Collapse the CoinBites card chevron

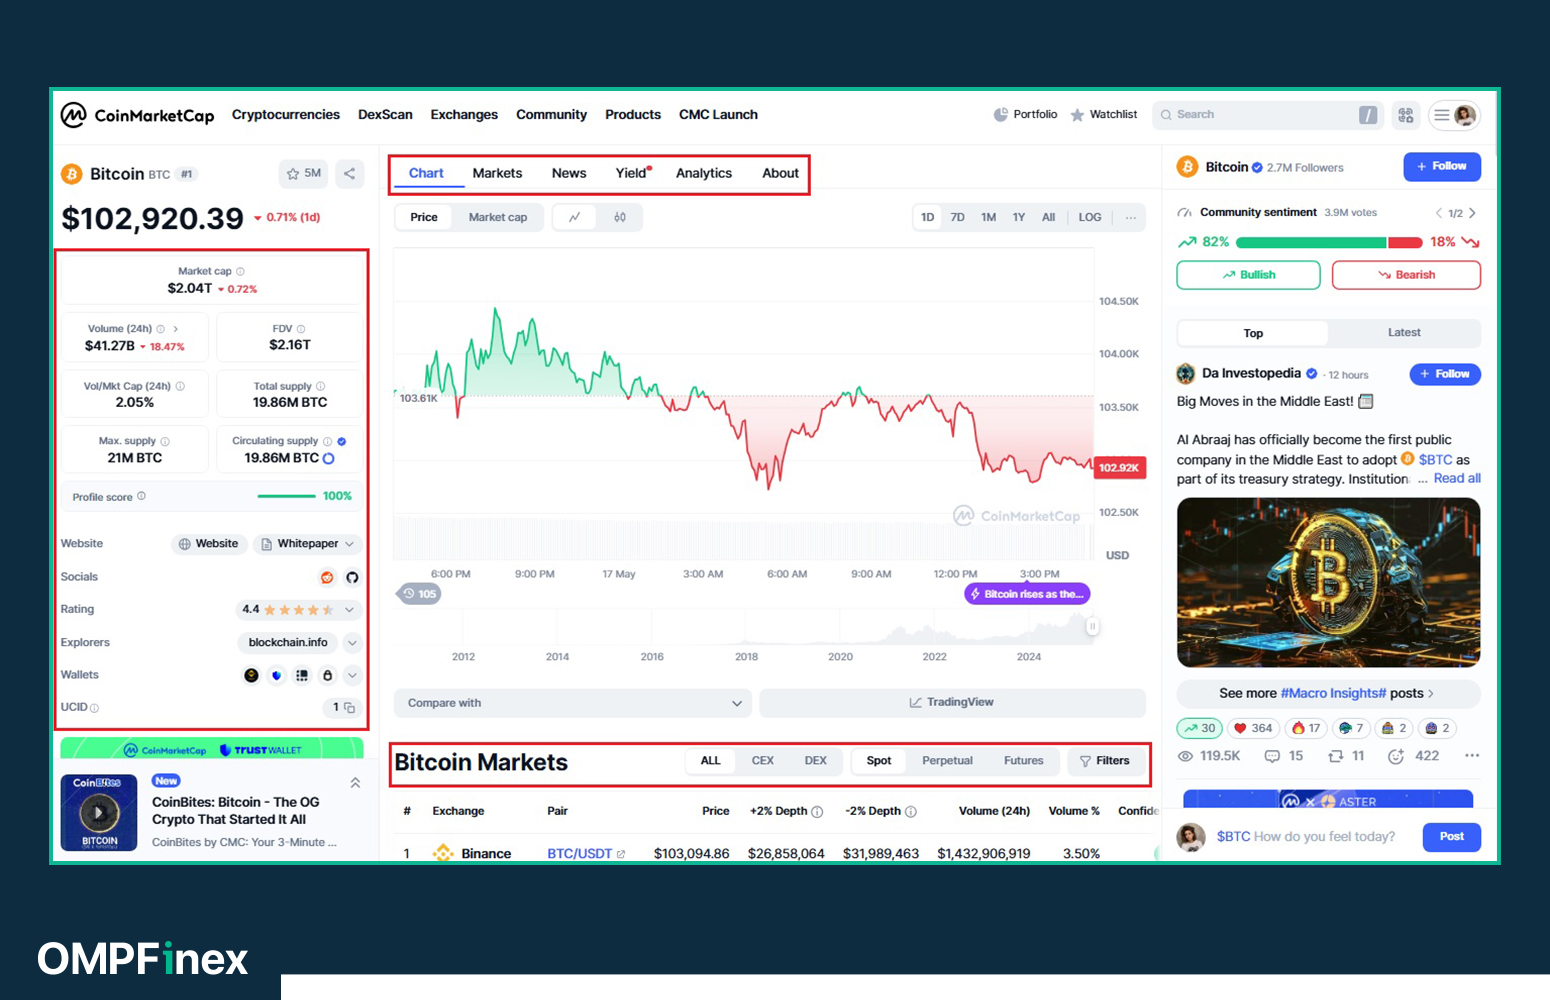(x=355, y=783)
